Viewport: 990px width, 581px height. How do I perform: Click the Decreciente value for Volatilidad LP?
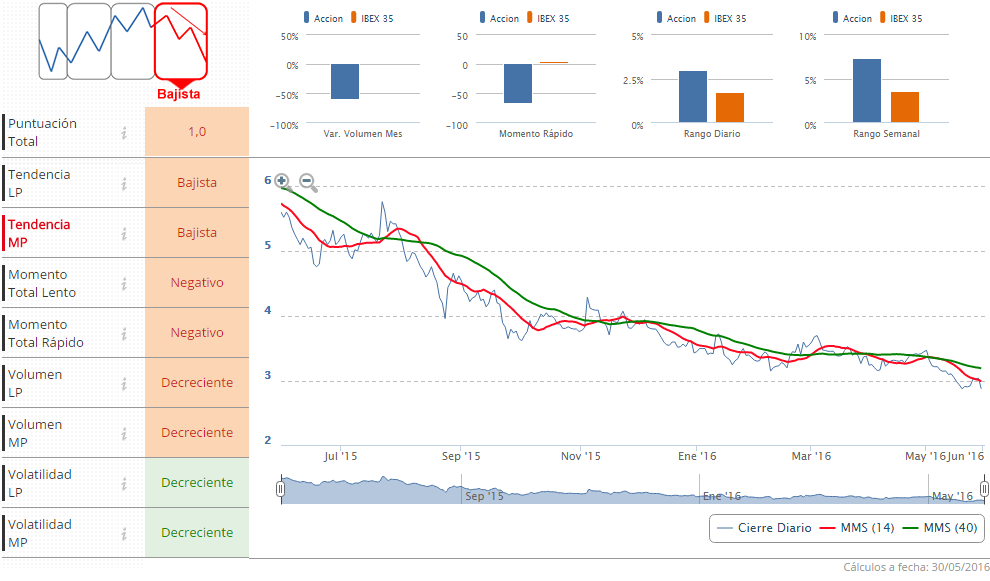pos(197,483)
